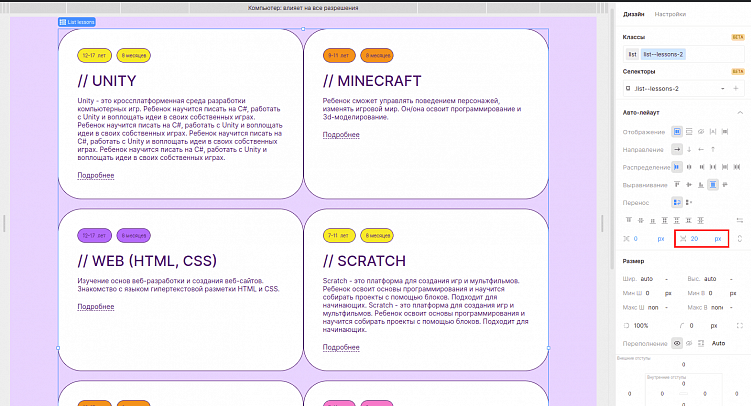Collapse the Авто-лейаут section
The height and width of the screenshot is (406, 751).
click(740, 113)
